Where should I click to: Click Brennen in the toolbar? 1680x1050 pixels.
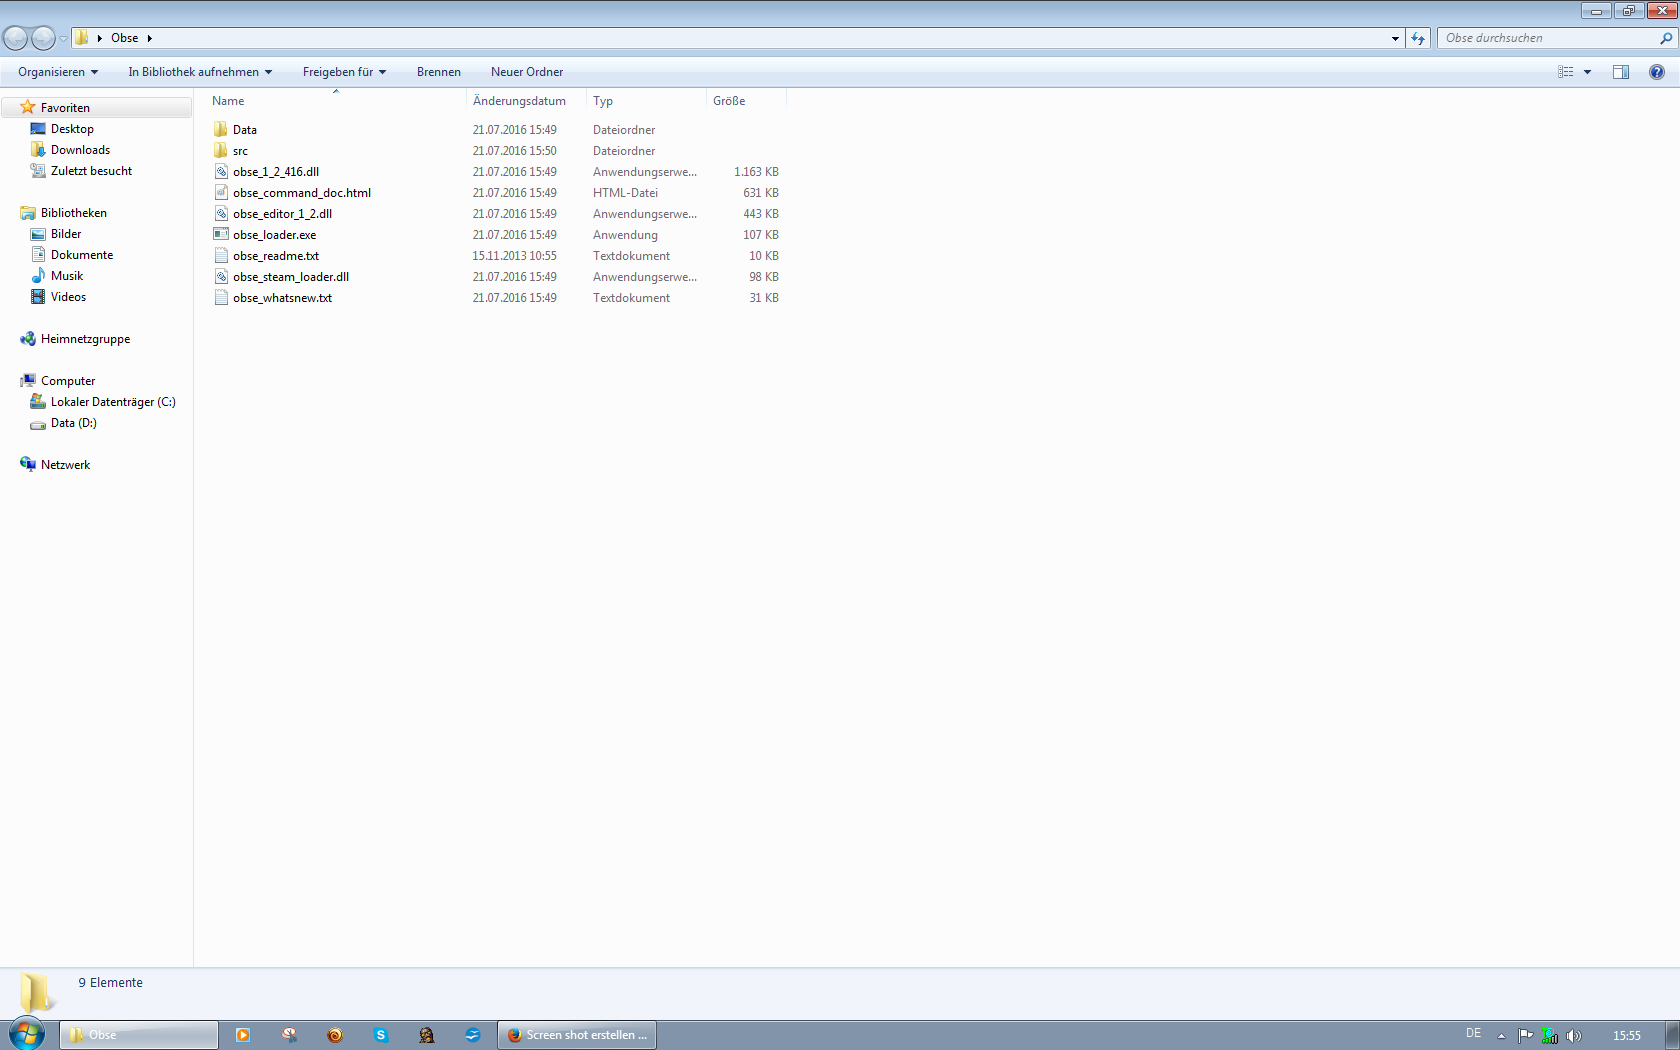point(439,72)
